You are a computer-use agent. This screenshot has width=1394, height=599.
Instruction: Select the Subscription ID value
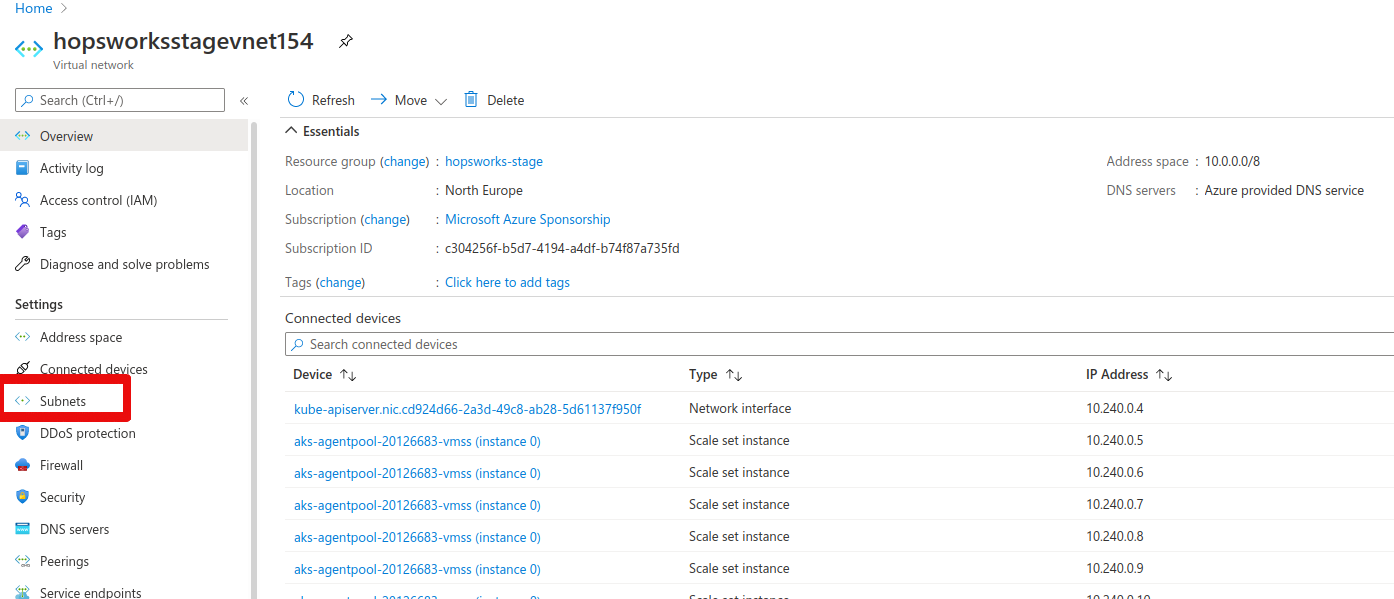point(562,248)
